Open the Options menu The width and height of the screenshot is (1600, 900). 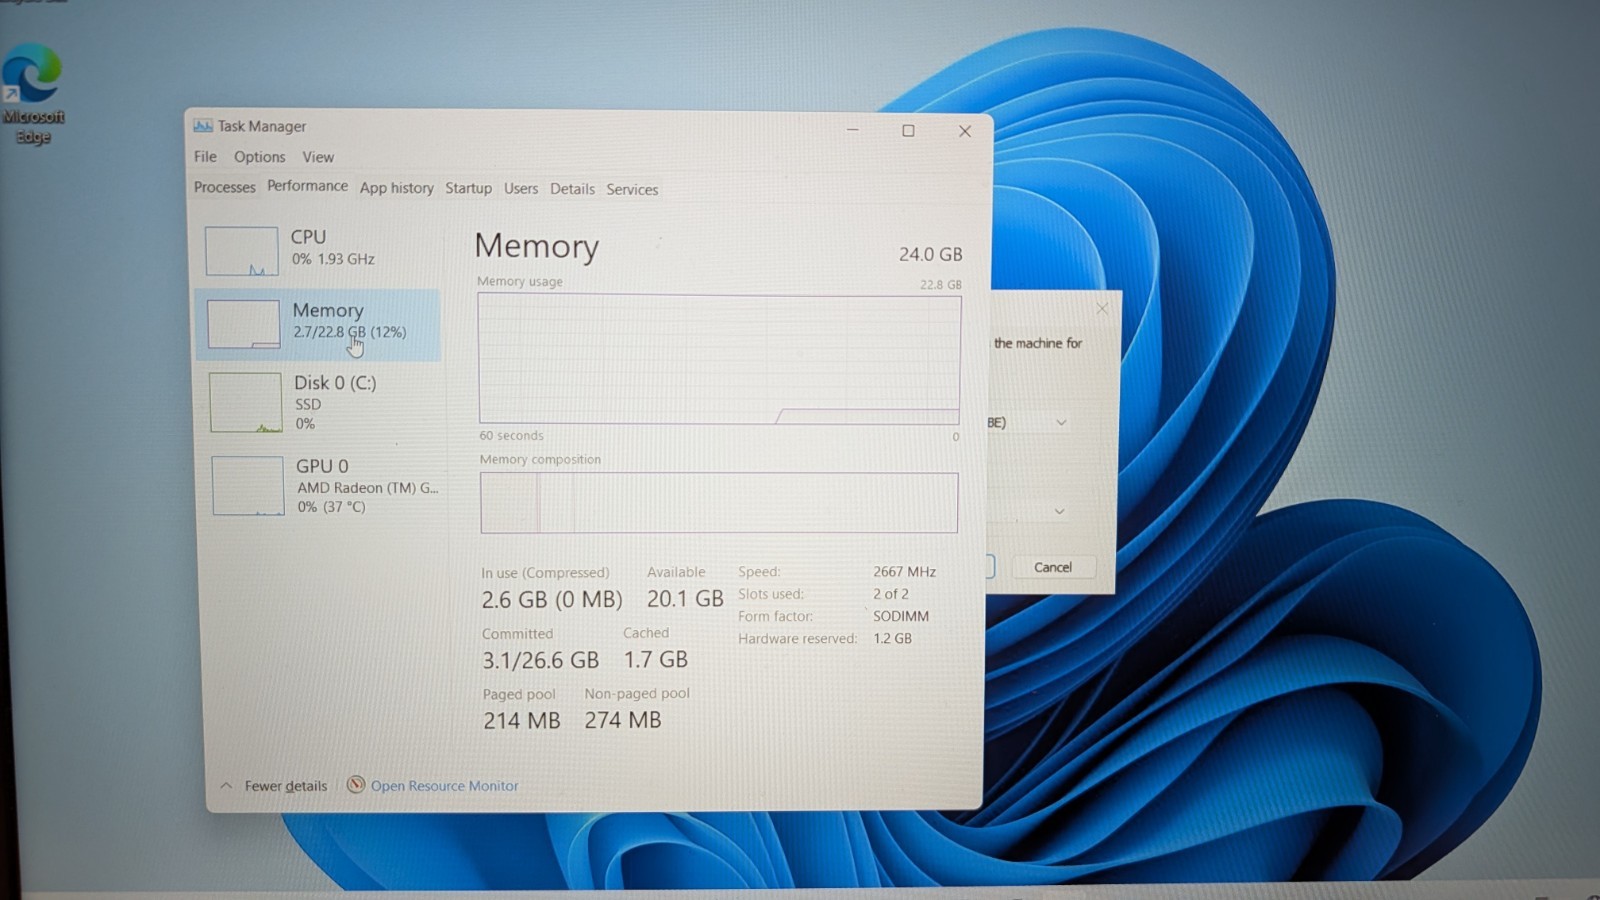click(x=259, y=157)
